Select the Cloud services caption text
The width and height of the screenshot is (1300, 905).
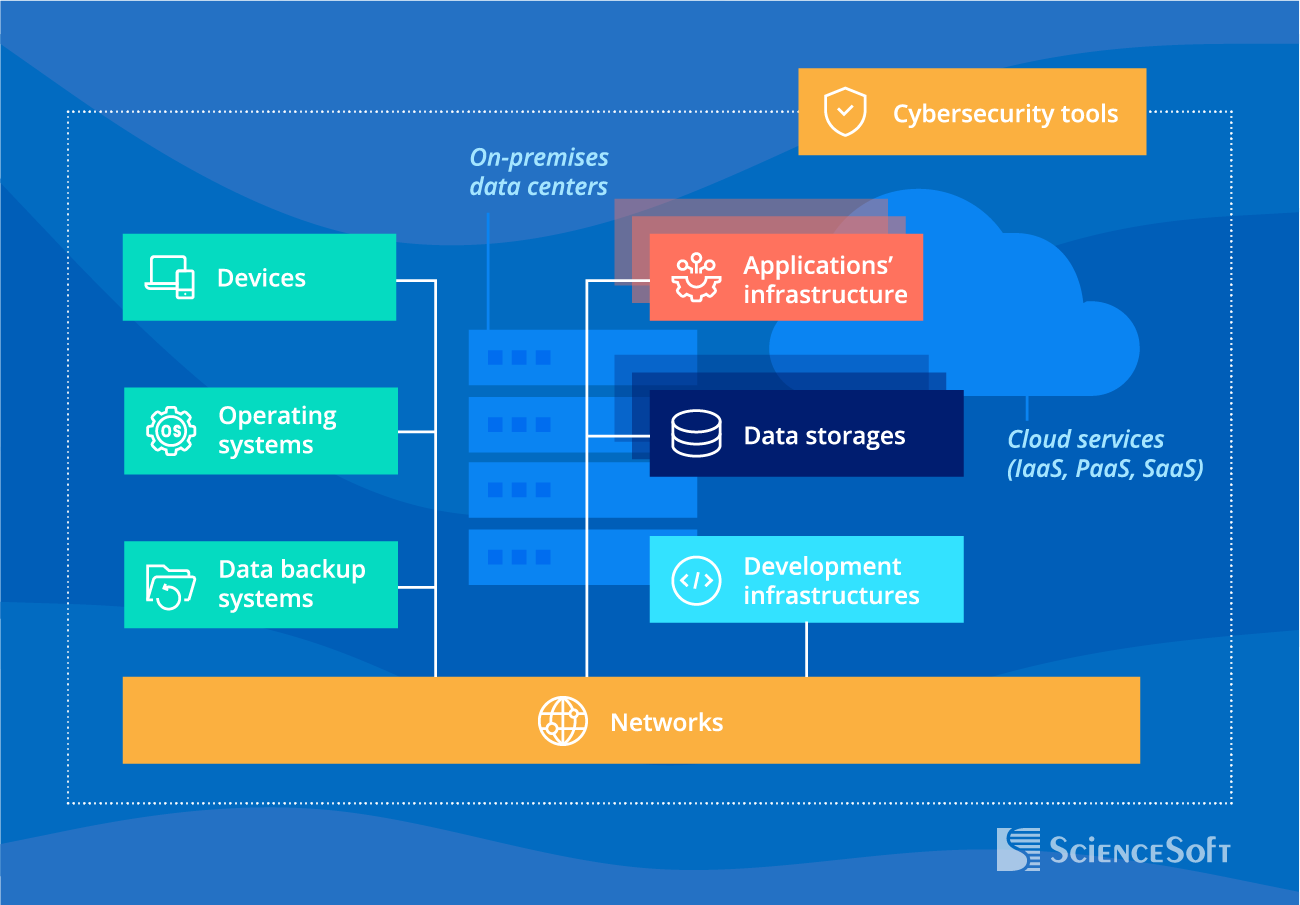[1104, 454]
